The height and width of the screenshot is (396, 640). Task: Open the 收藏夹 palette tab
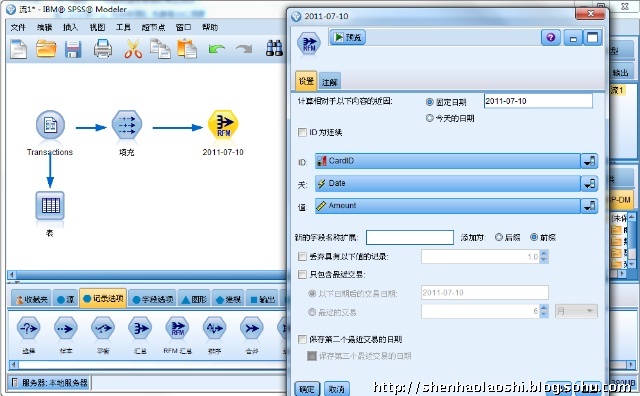[31, 299]
